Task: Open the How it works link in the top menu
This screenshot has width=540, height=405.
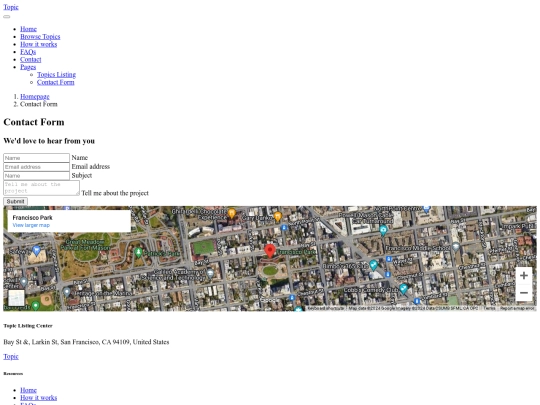Action: [x=39, y=44]
